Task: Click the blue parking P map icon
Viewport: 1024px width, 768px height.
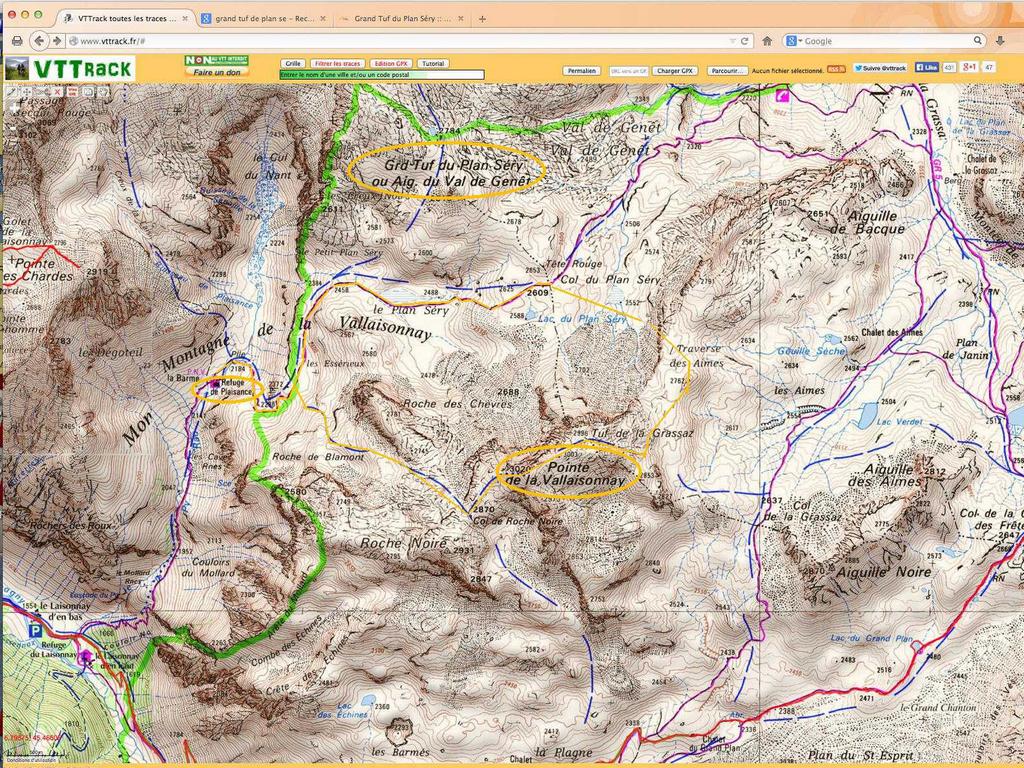Action: tap(36, 632)
